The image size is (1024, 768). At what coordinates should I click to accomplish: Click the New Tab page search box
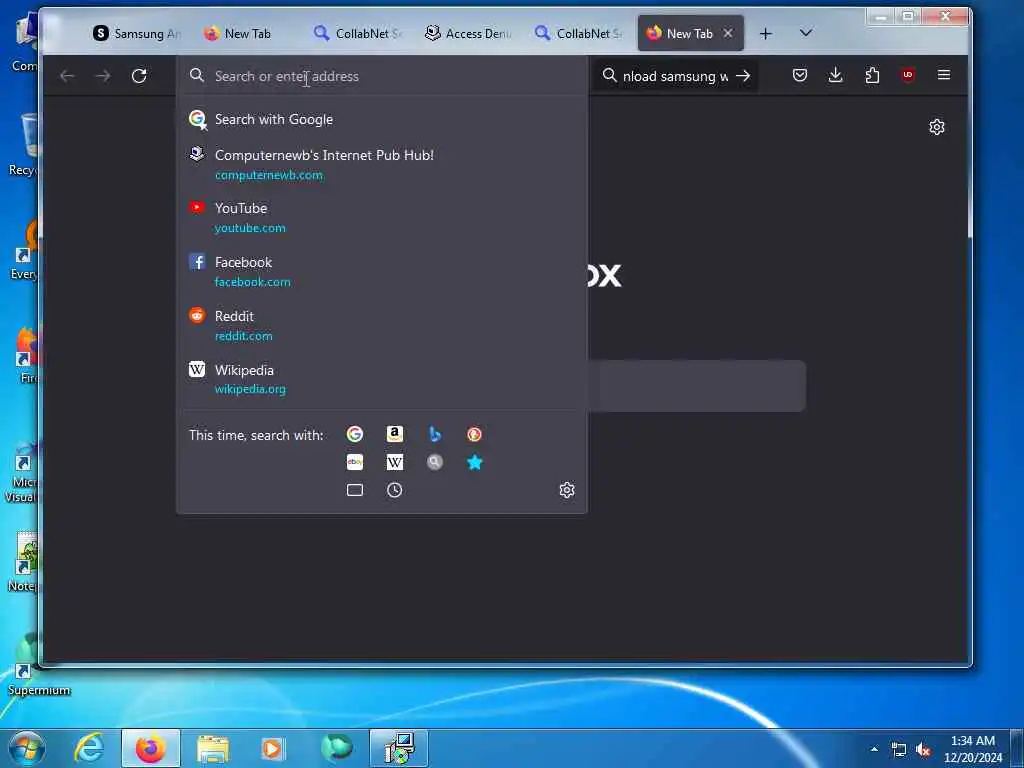pyautogui.click(x=697, y=386)
